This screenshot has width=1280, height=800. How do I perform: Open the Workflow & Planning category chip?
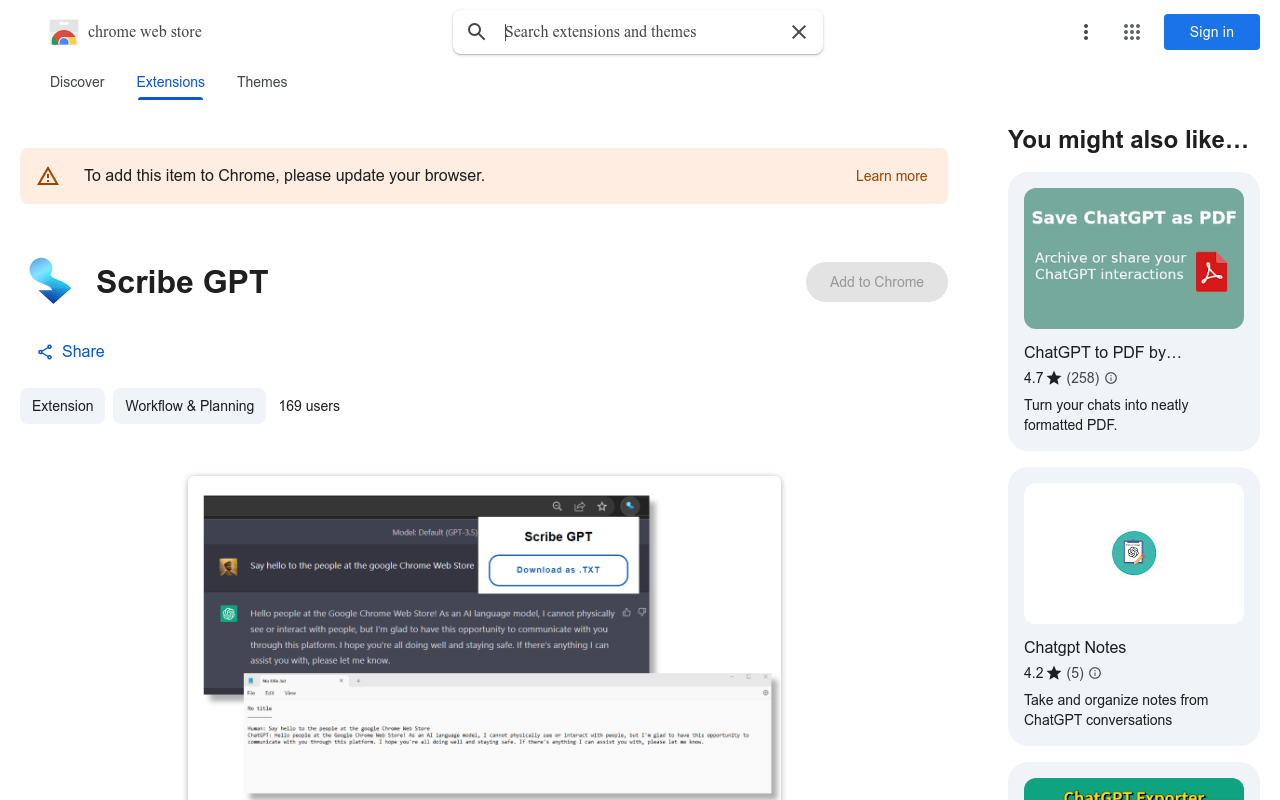pos(189,406)
